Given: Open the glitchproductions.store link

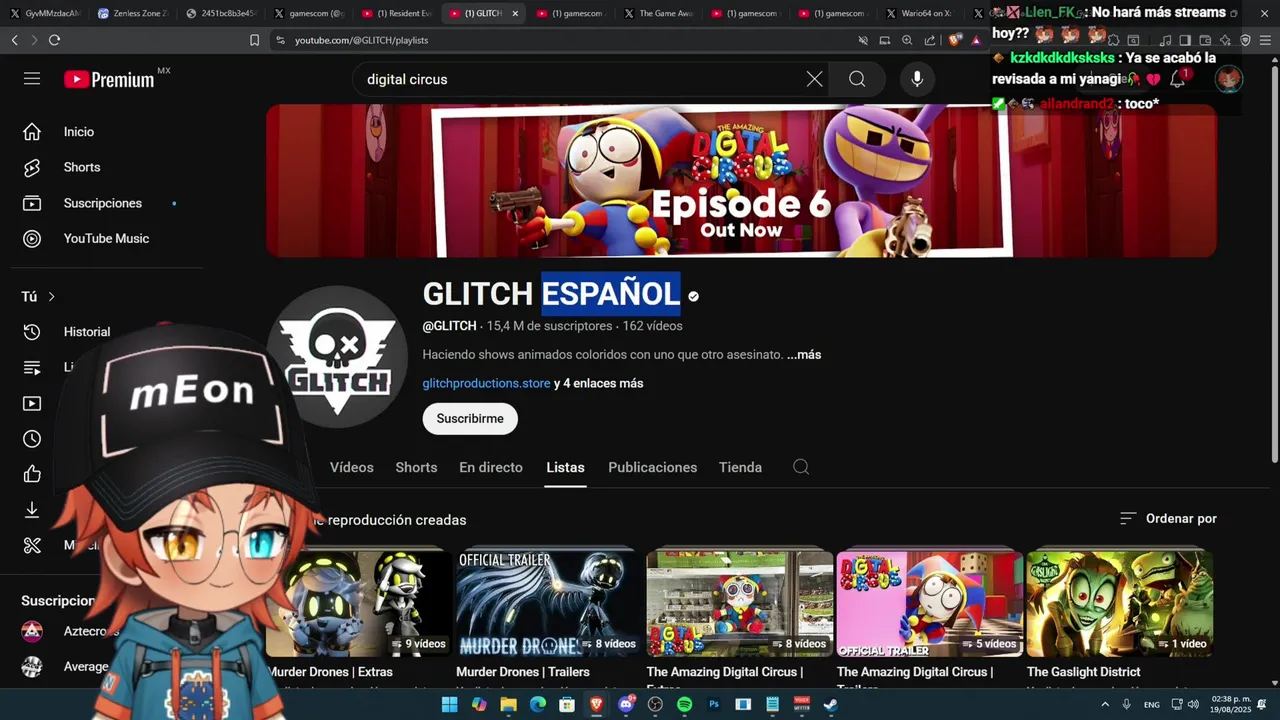Looking at the screenshot, I should tap(486, 383).
